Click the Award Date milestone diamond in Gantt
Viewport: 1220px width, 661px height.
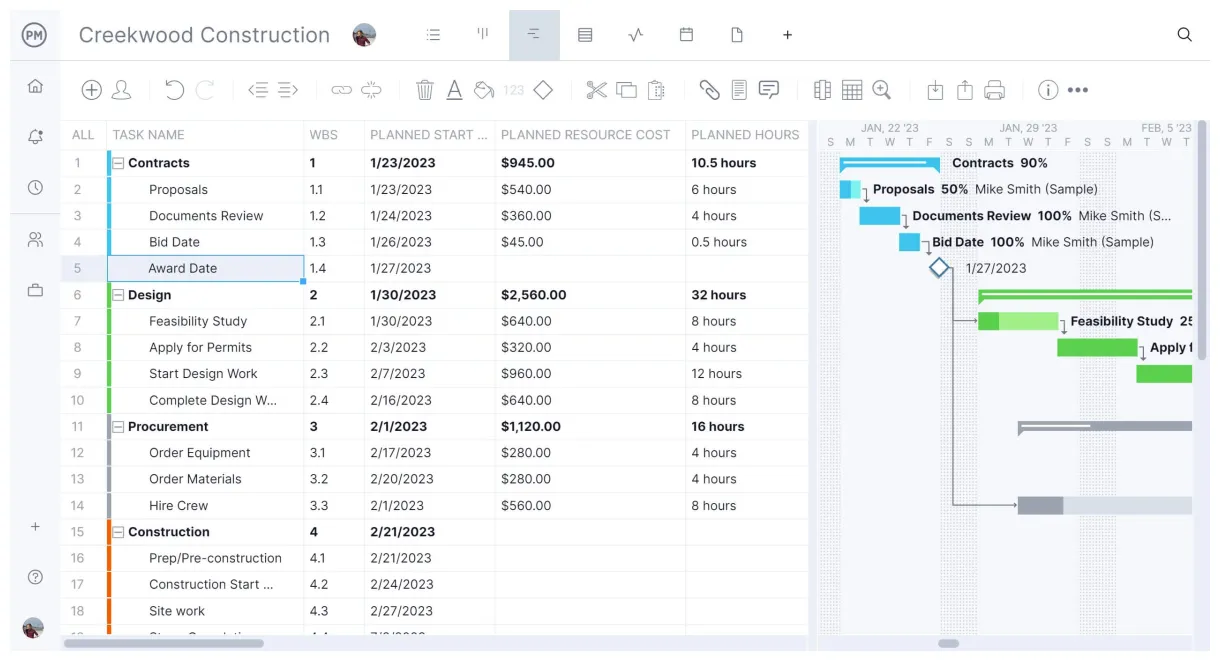938,268
